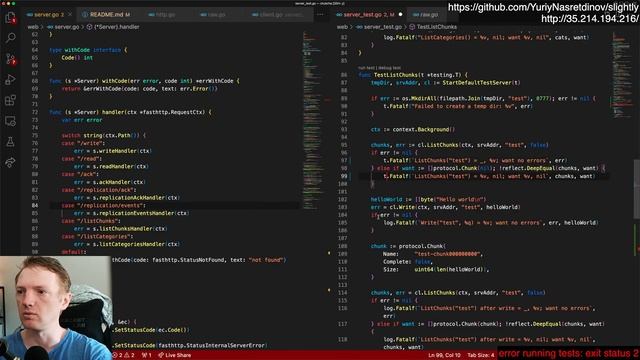Open the Extensions view in the activity bar

click(x=10, y=100)
